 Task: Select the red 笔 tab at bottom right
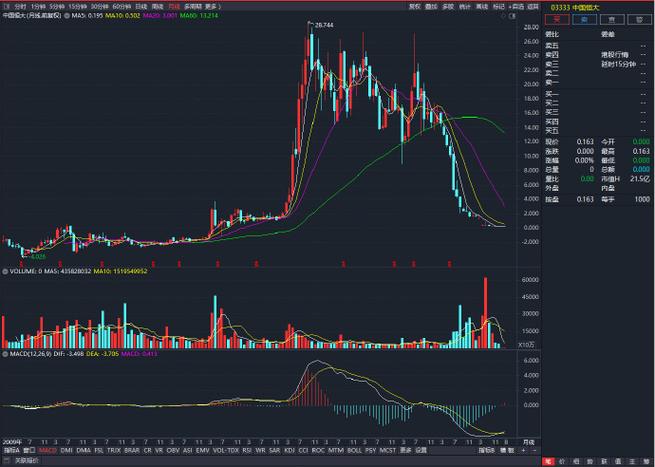pos(548,462)
